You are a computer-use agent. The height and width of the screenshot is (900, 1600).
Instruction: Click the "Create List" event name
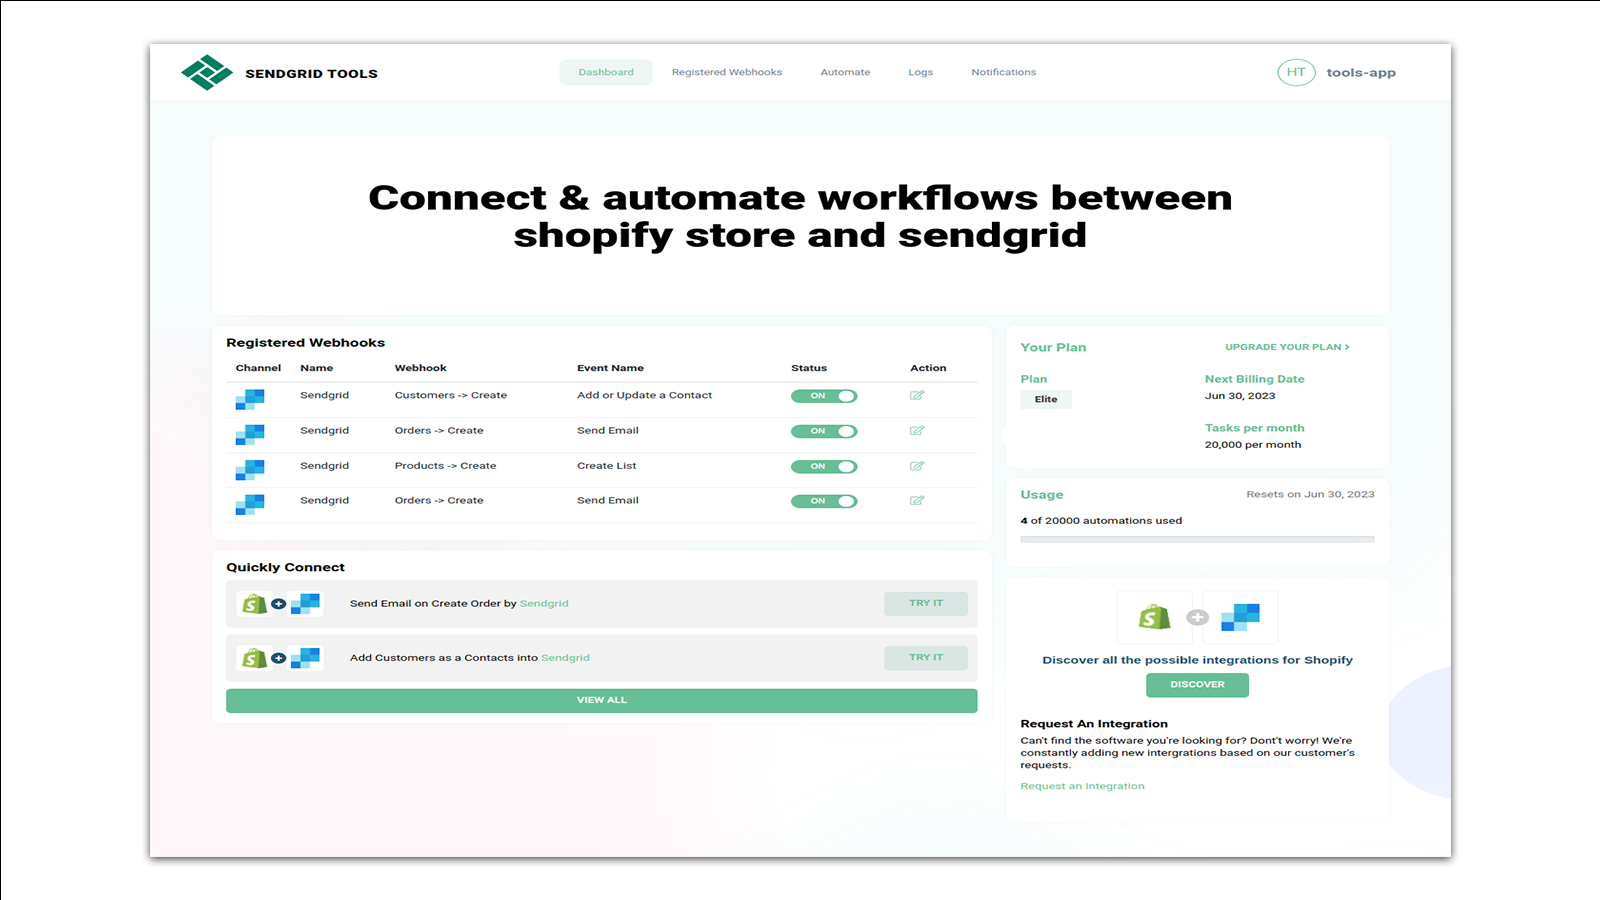pyautogui.click(x=606, y=466)
